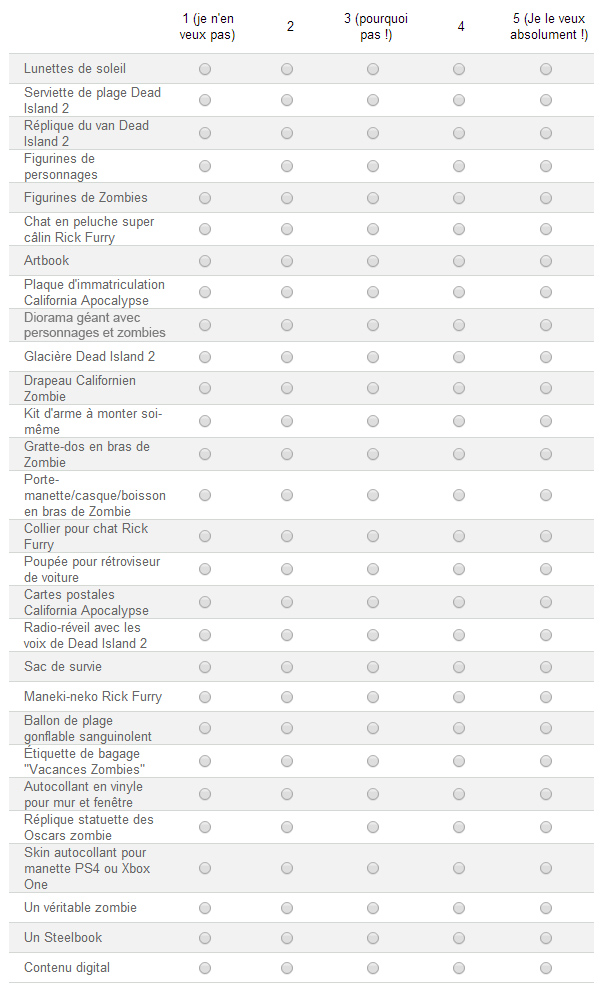Screen dimensions: 605x1001
Task: Rate Radio-réveil as 3
Action: click(373, 635)
